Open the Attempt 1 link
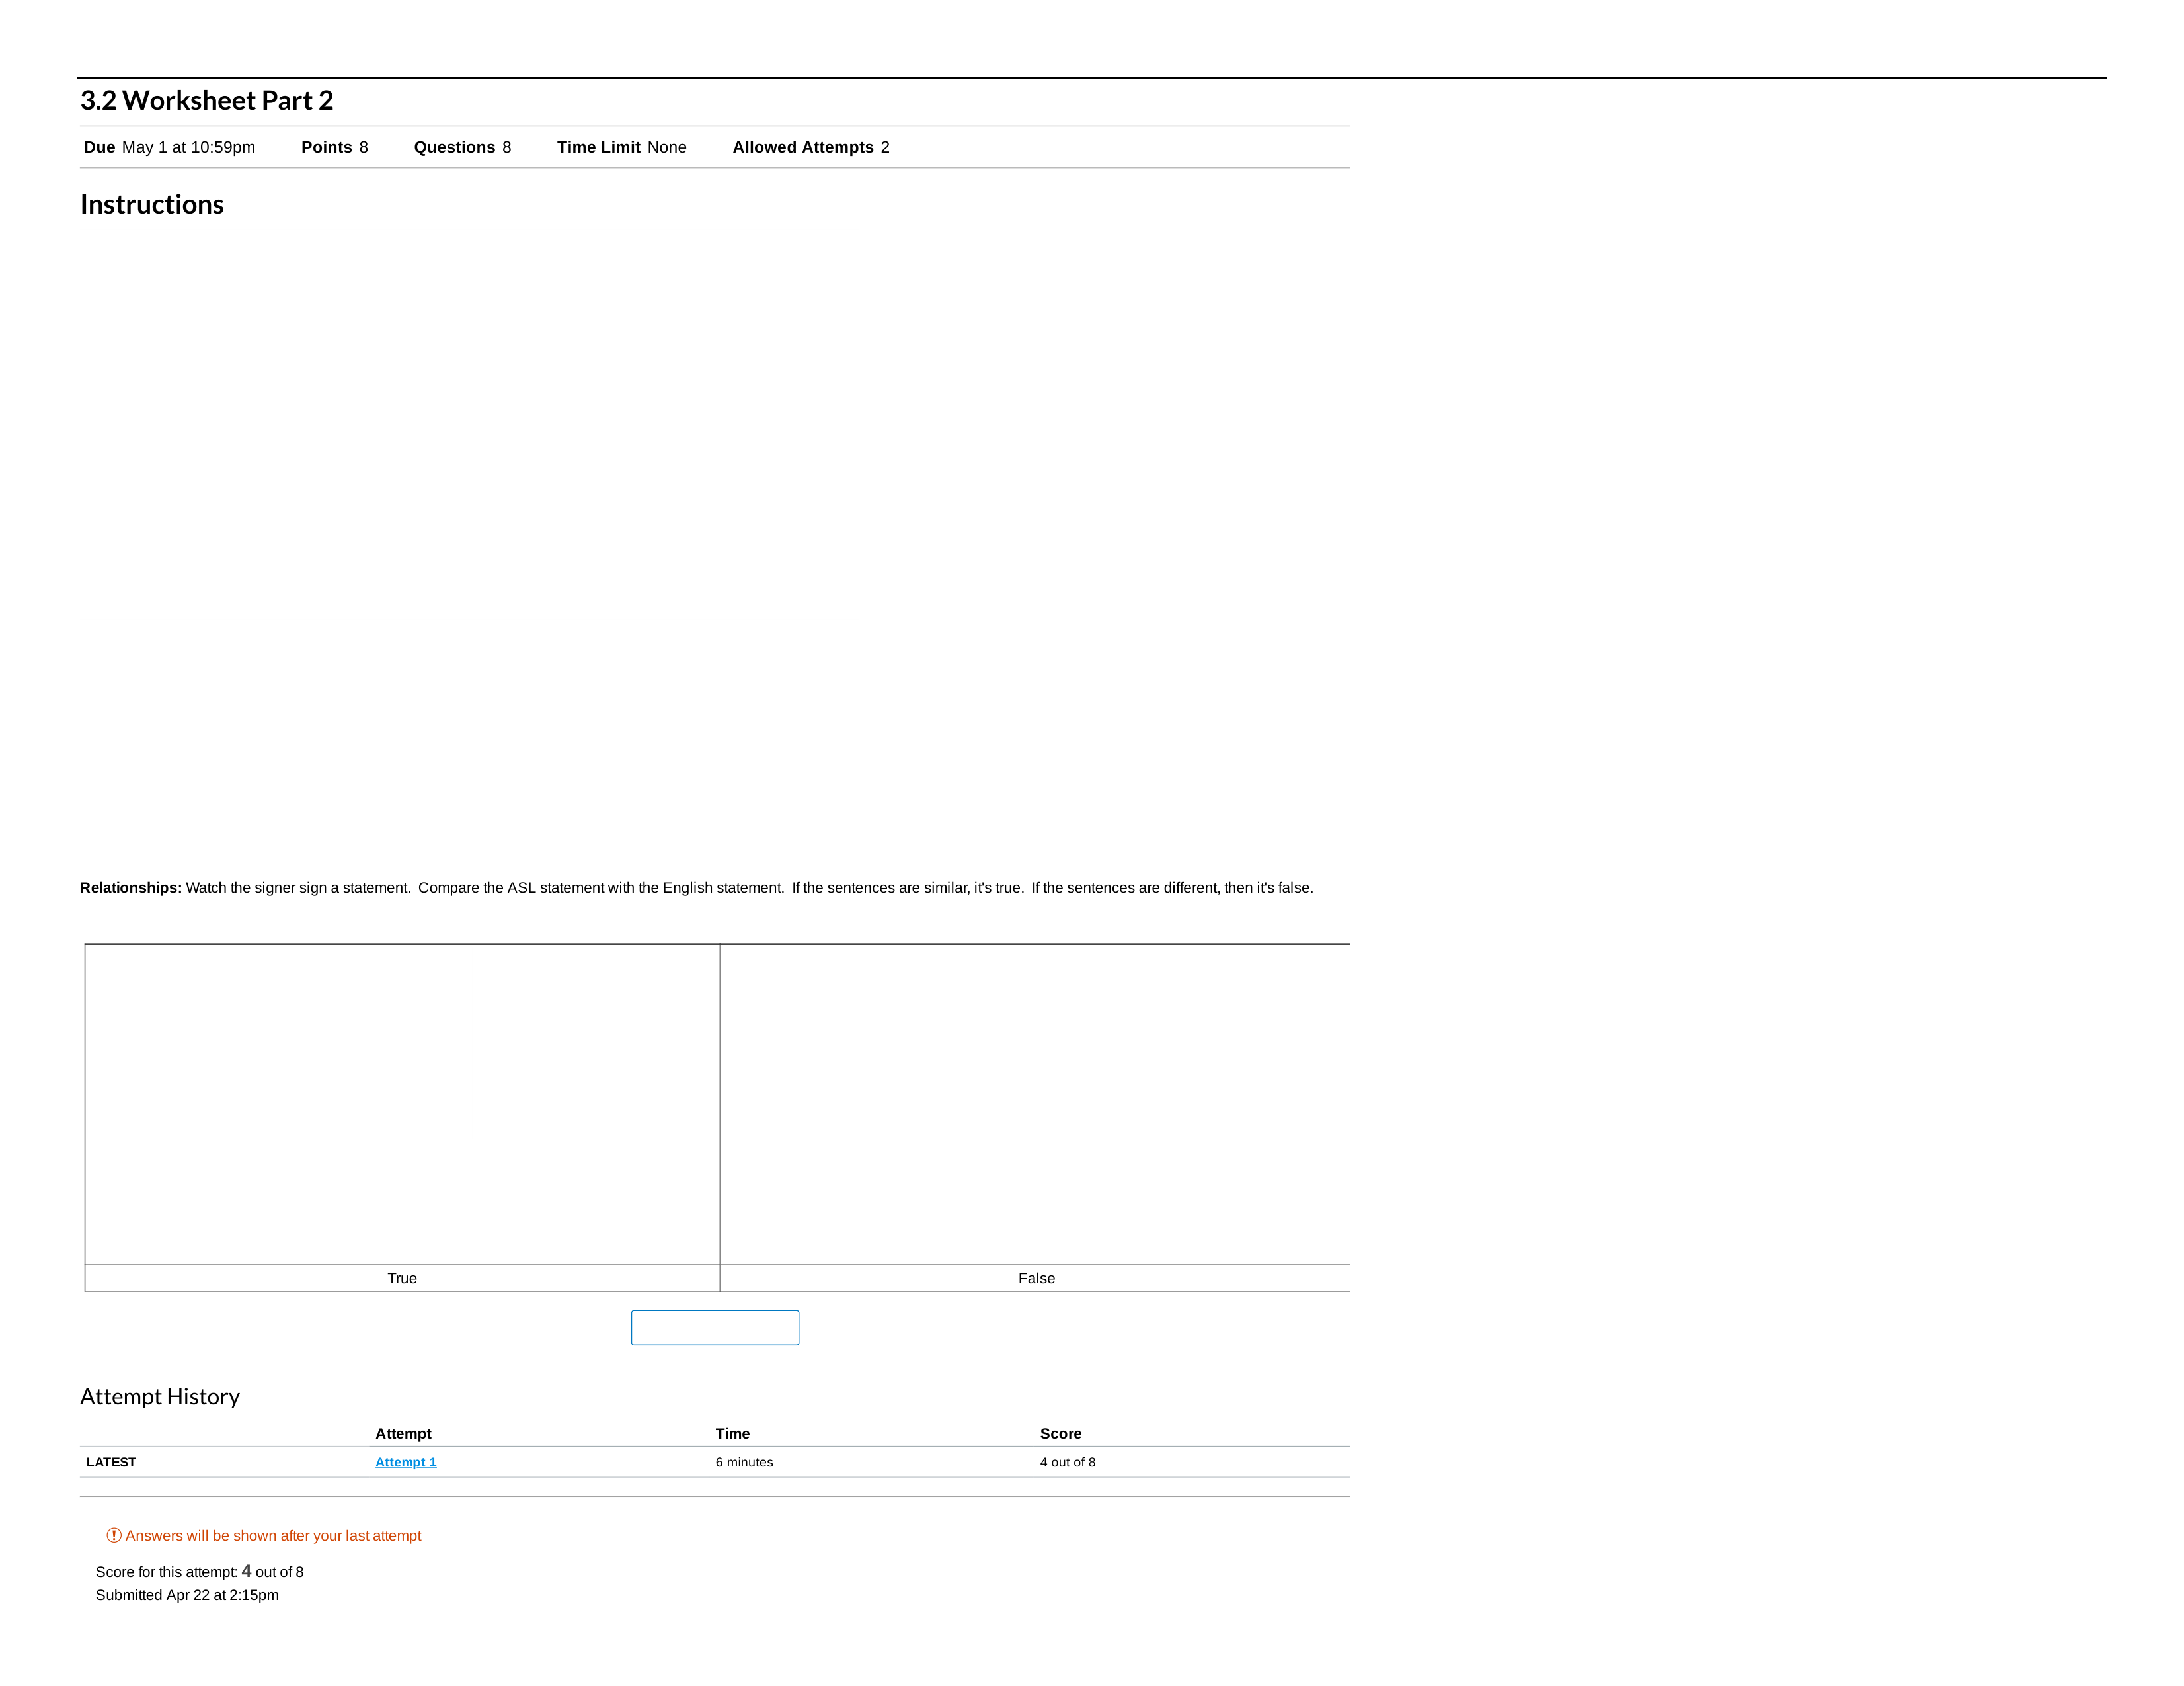Screen dimensions: 2184x1686 (406, 1462)
